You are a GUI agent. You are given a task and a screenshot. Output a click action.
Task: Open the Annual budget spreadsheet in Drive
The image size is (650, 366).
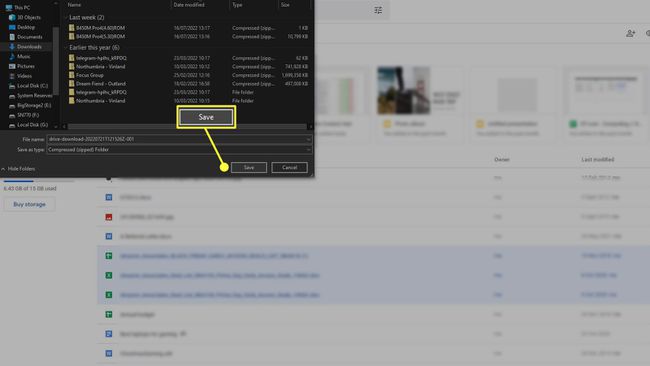coord(137,315)
